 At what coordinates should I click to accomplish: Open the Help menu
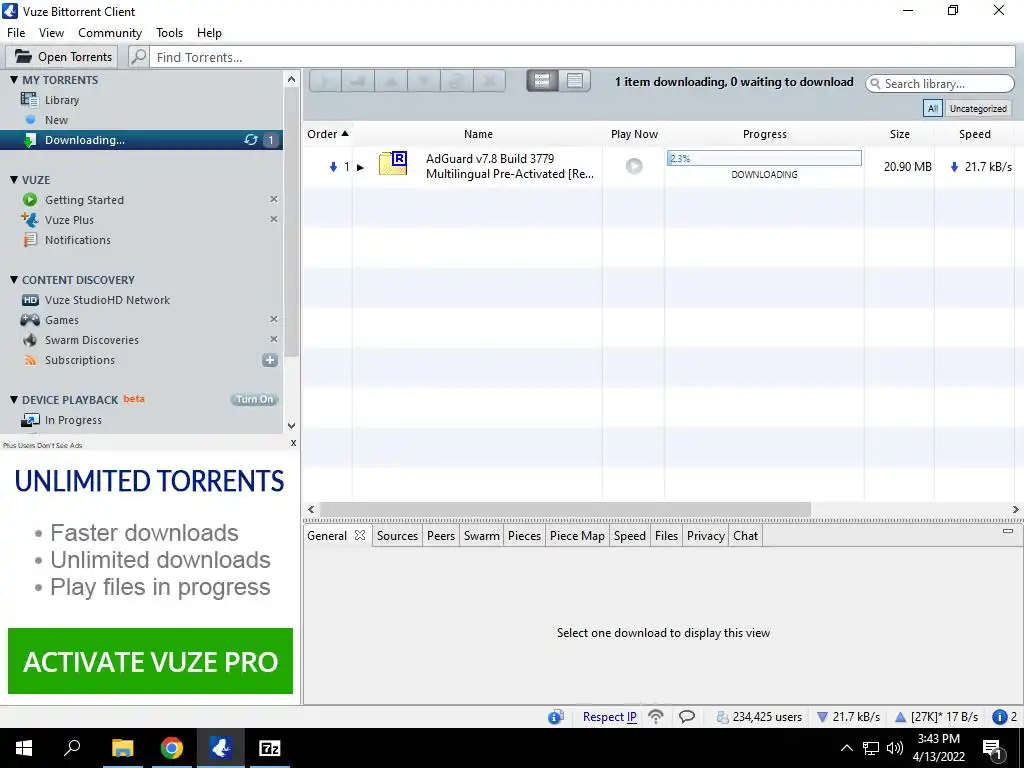[x=210, y=33]
